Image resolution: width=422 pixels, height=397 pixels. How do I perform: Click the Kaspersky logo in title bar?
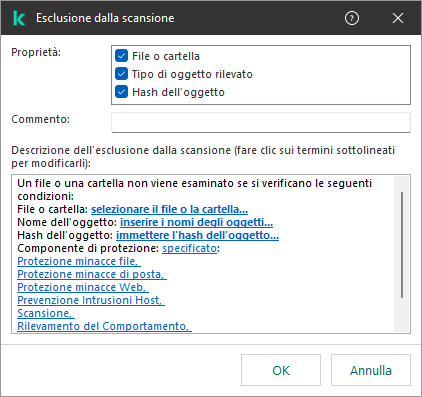point(19,18)
